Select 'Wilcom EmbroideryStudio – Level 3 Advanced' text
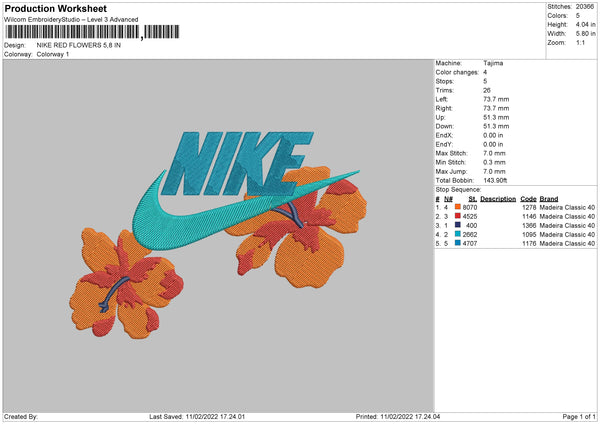600x424 pixels. pyautogui.click(x=71, y=20)
